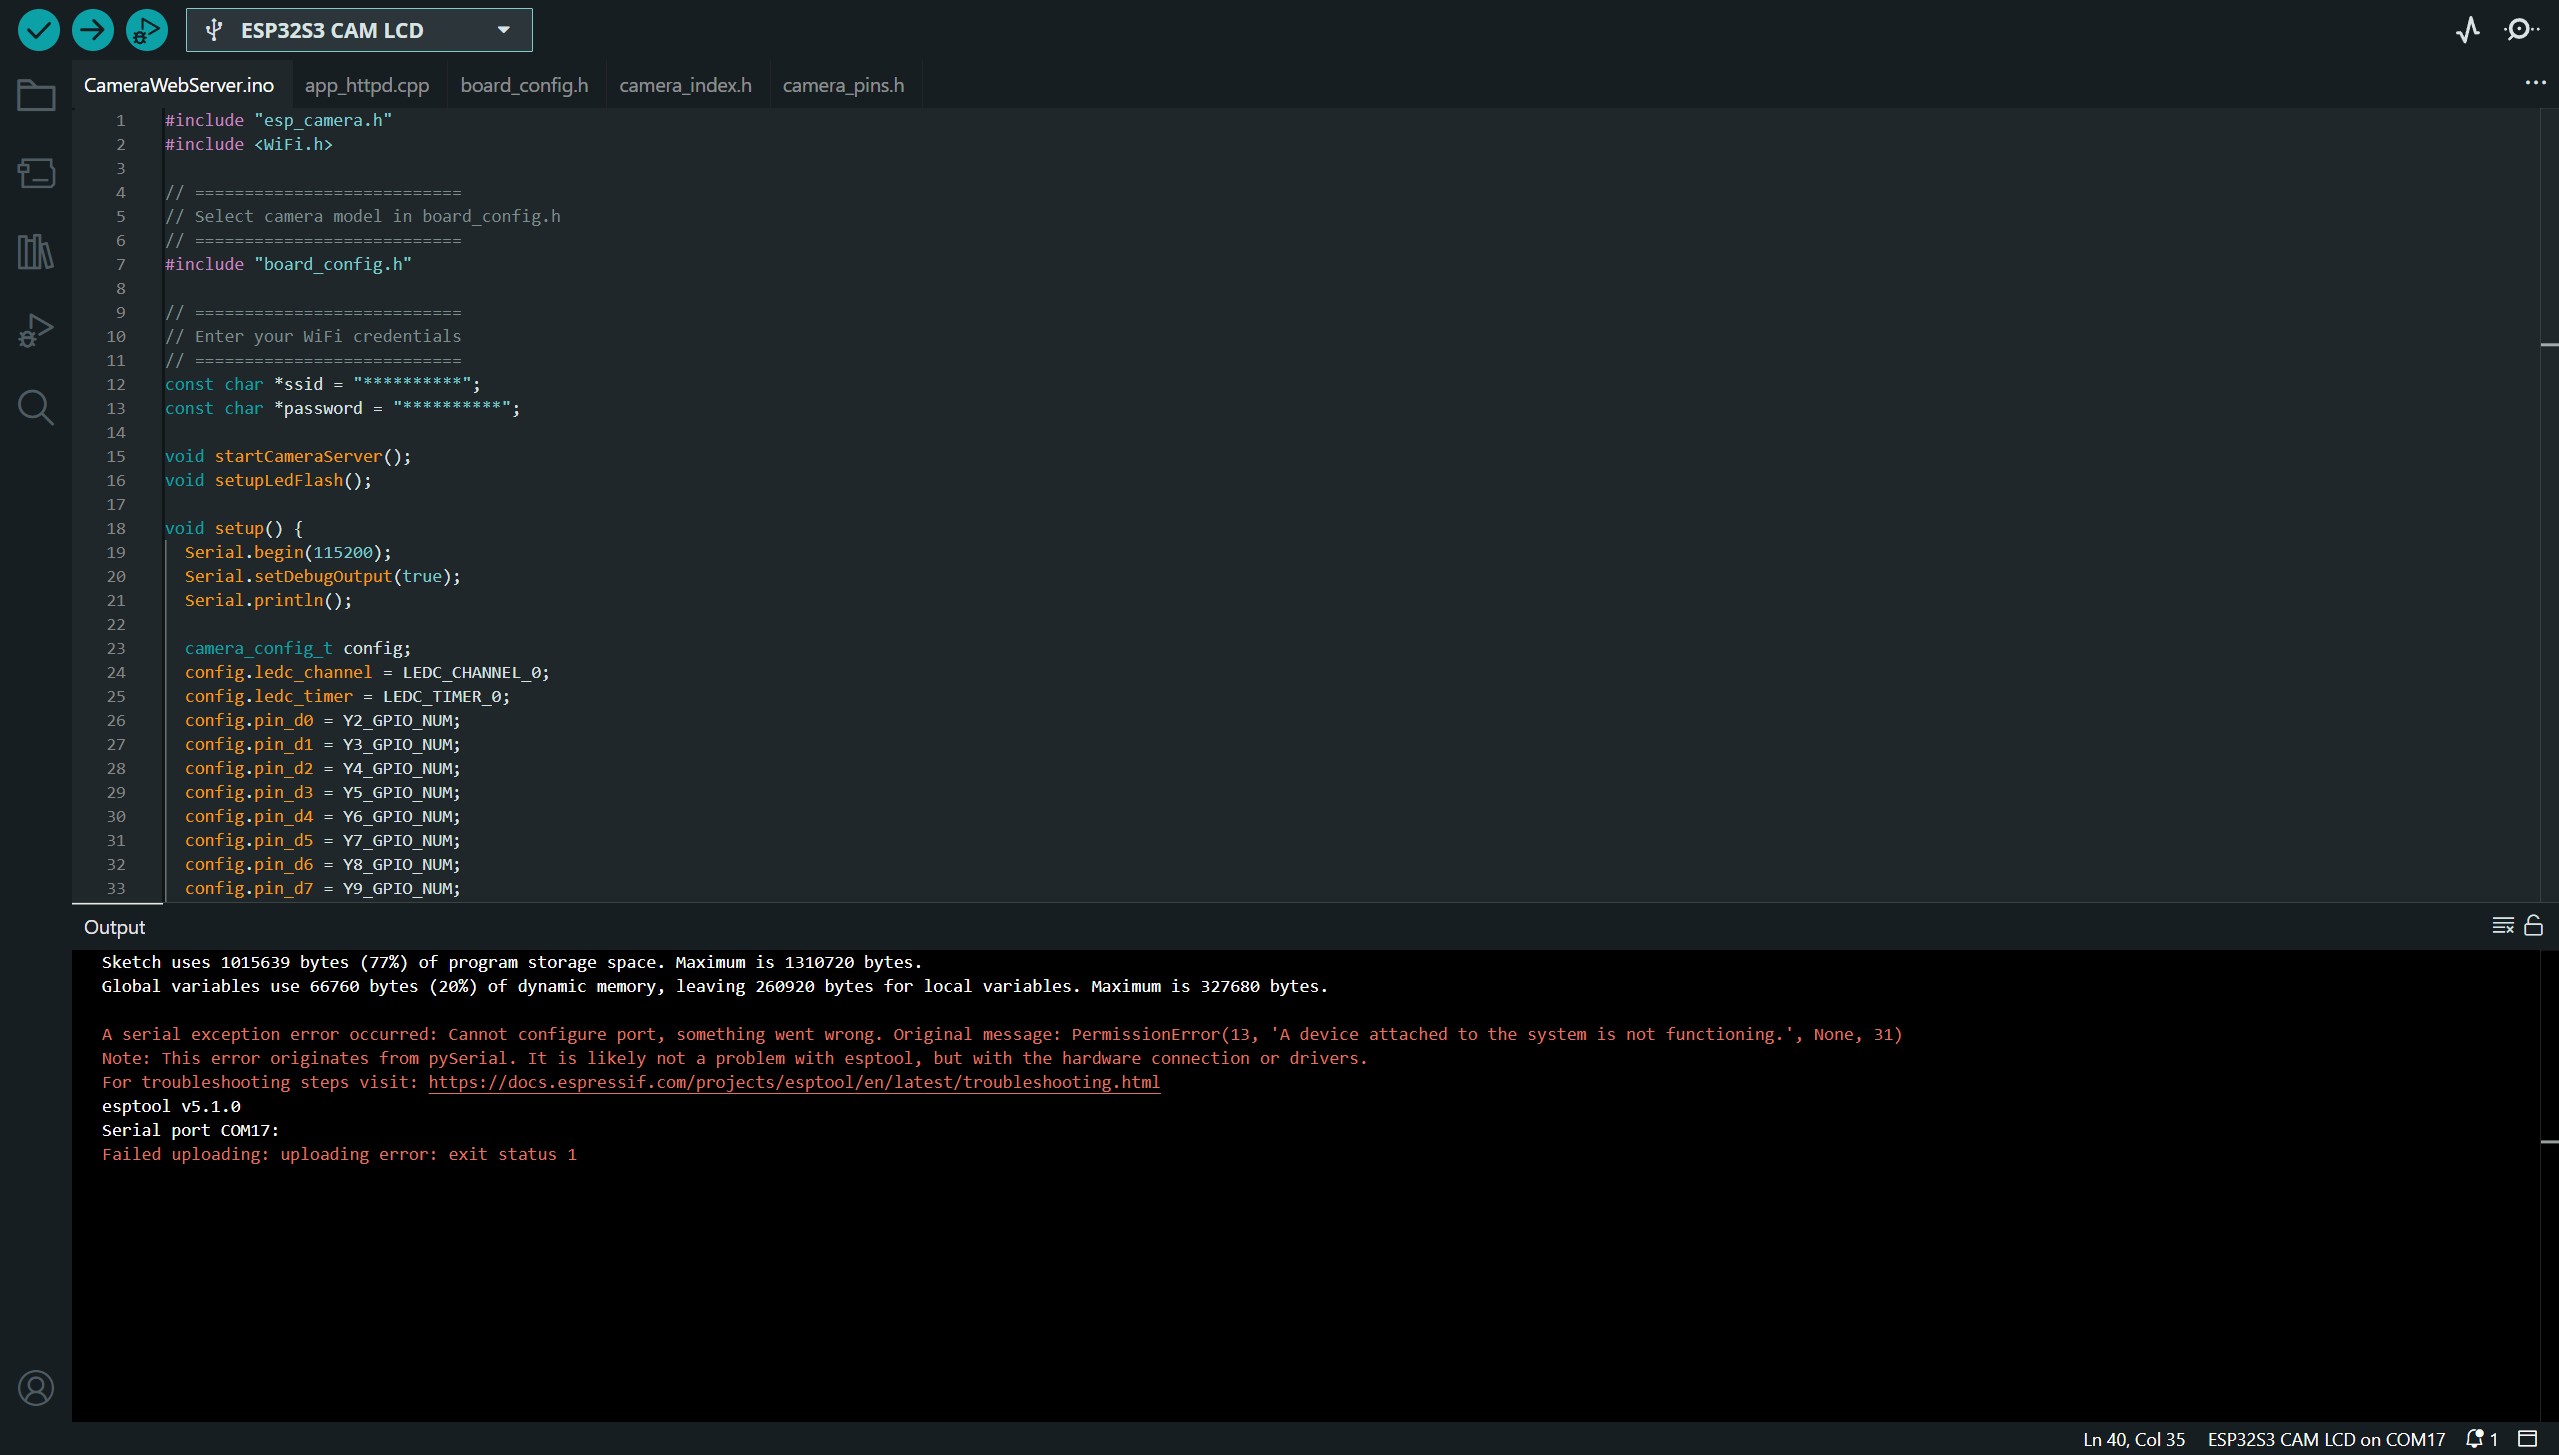Open the Sketchbook sidebar panel
The width and height of the screenshot is (2559, 1455).
[x=35, y=95]
